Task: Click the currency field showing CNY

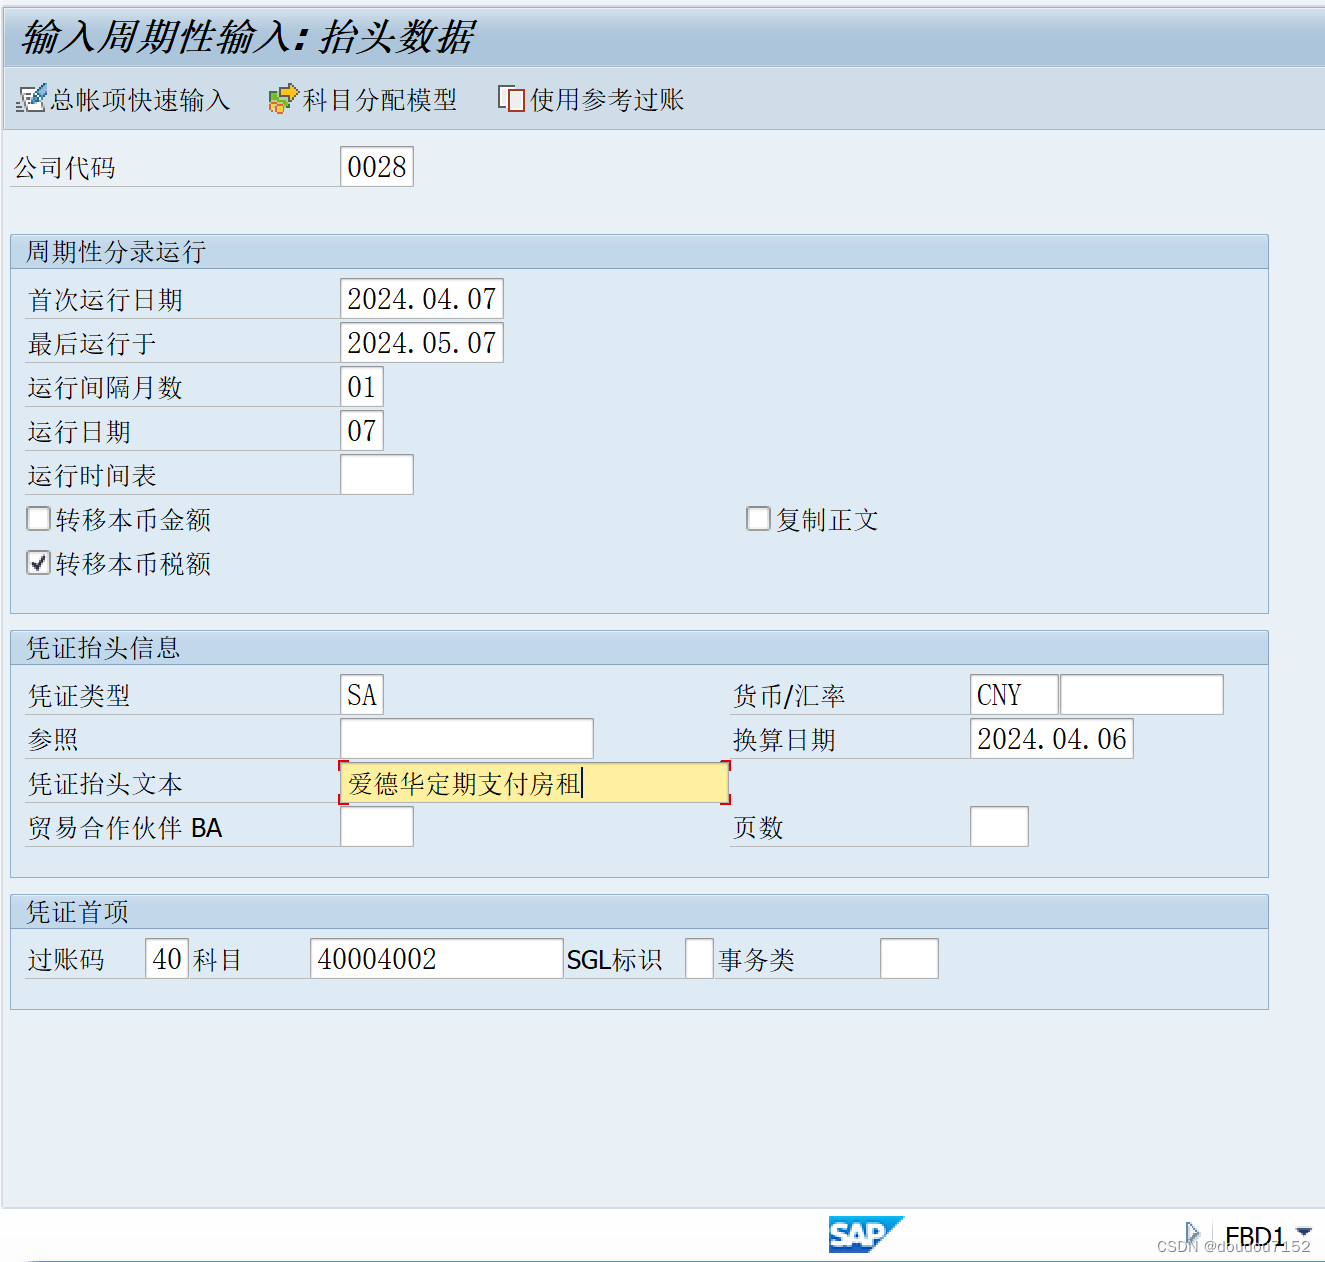Action: tap(1012, 693)
